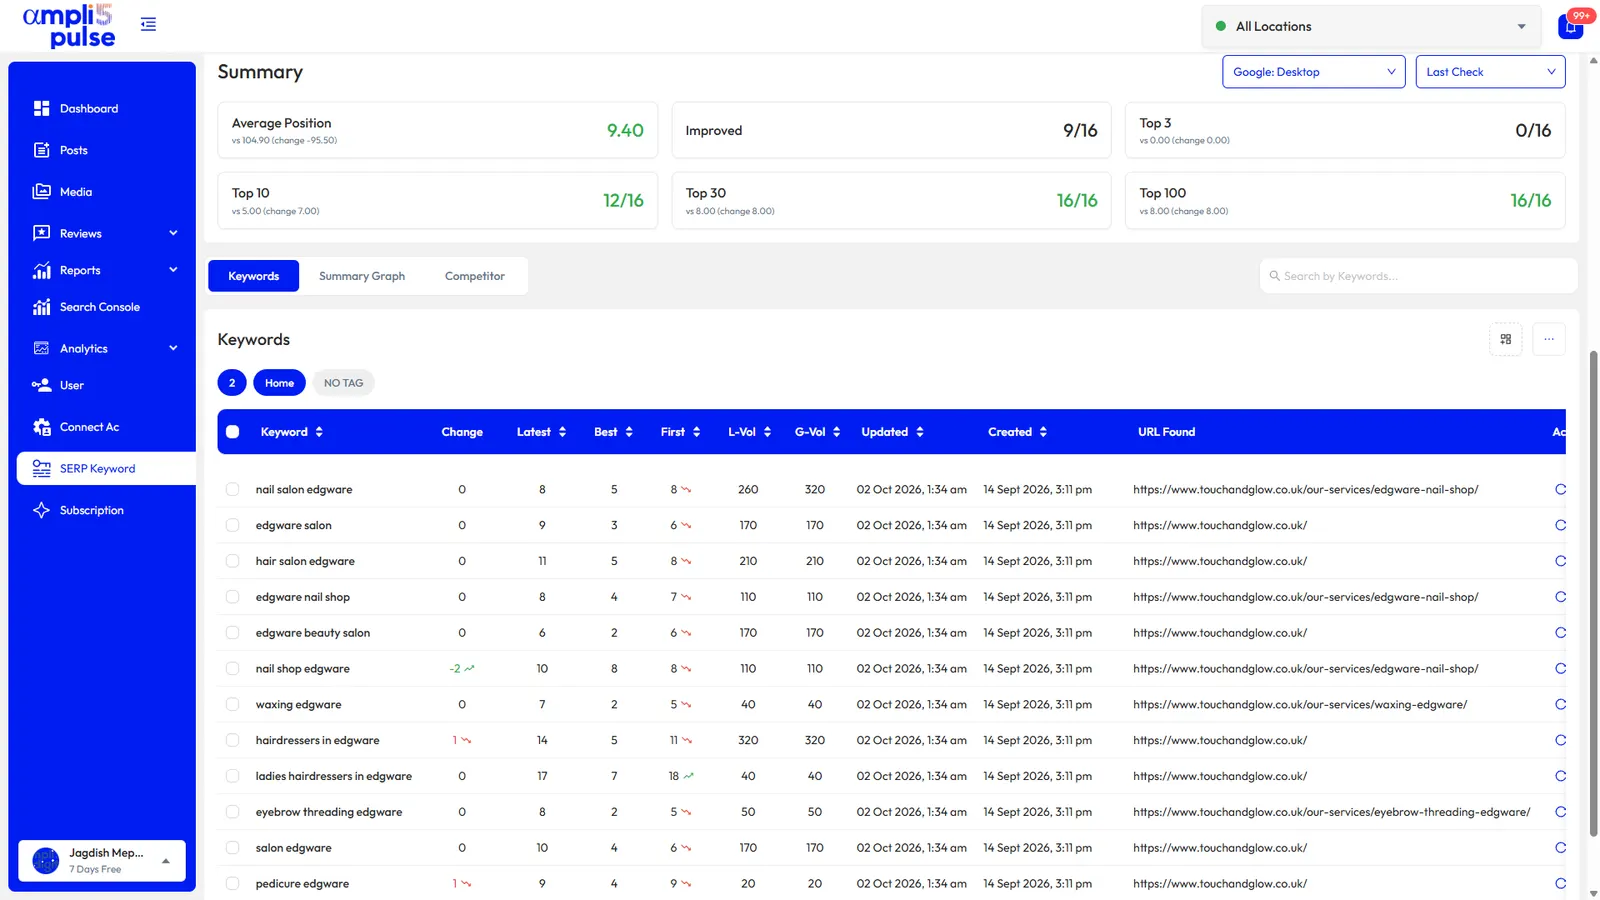
Task: Click the Connect Ac puzzle icon
Action: pos(41,427)
